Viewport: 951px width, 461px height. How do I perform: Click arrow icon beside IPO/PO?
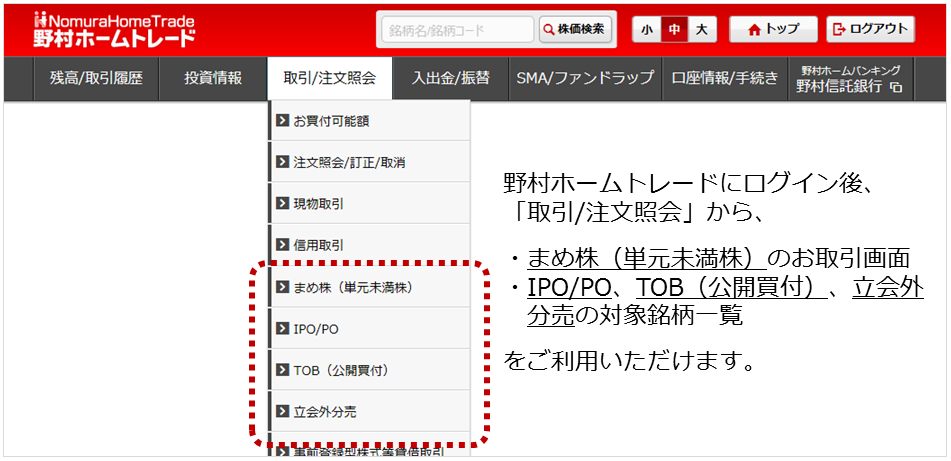tap(282, 328)
